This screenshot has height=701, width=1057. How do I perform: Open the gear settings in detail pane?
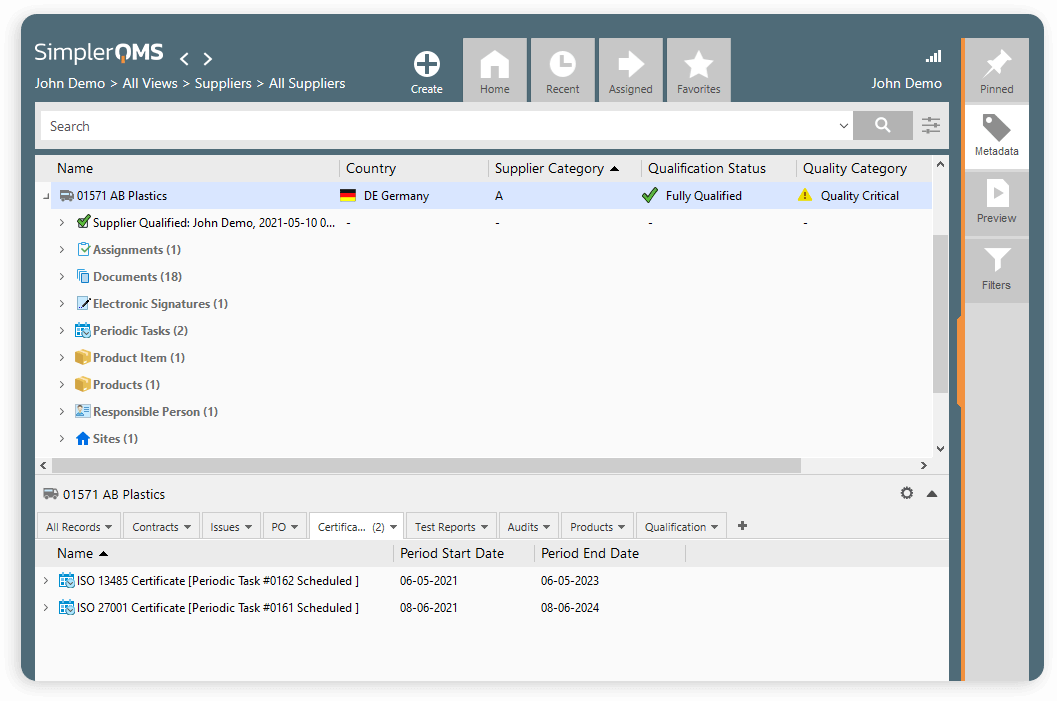907,493
